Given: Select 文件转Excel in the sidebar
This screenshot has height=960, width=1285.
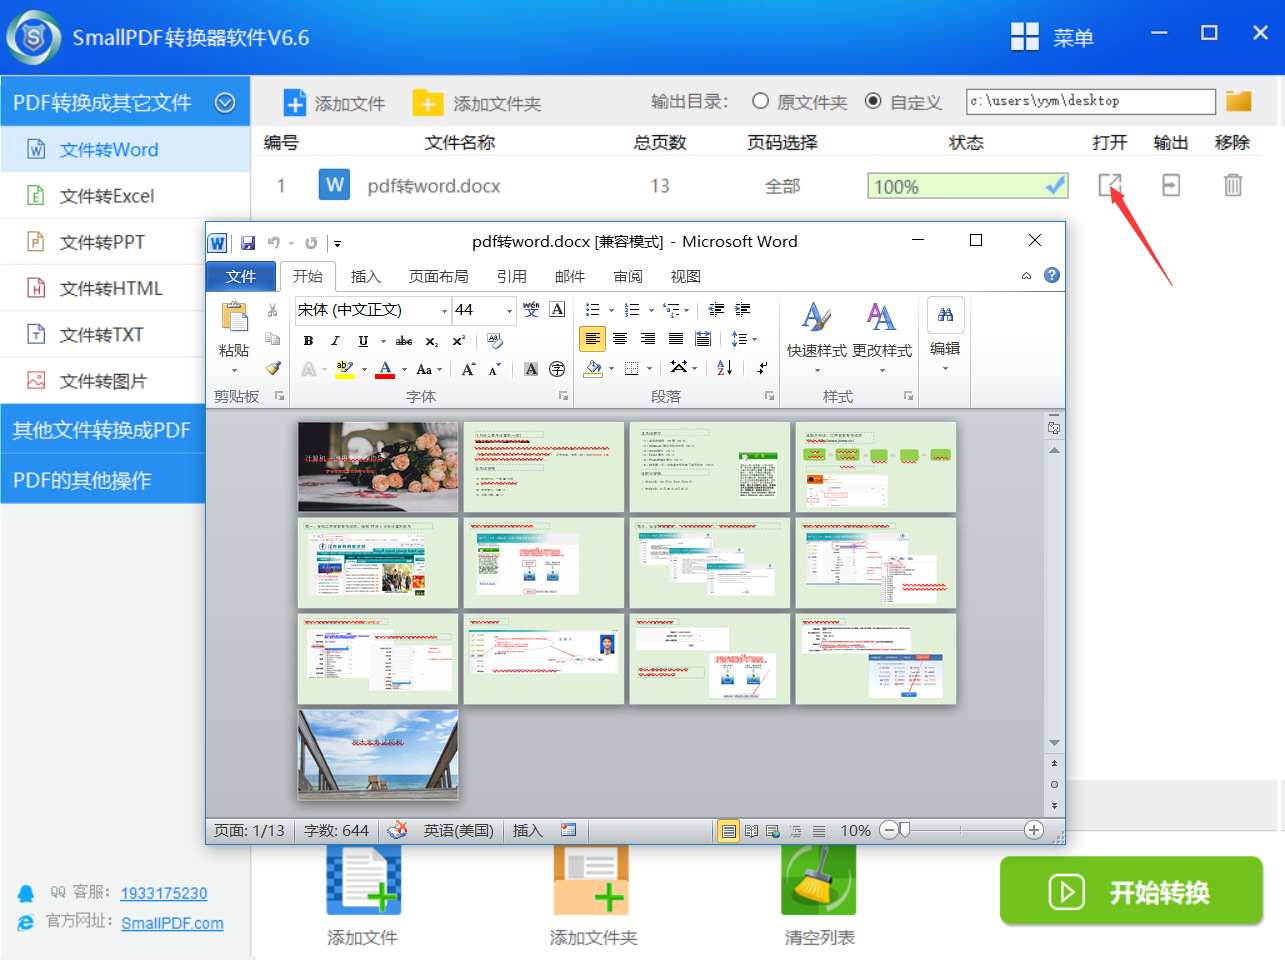Looking at the screenshot, I should click(x=125, y=196).
